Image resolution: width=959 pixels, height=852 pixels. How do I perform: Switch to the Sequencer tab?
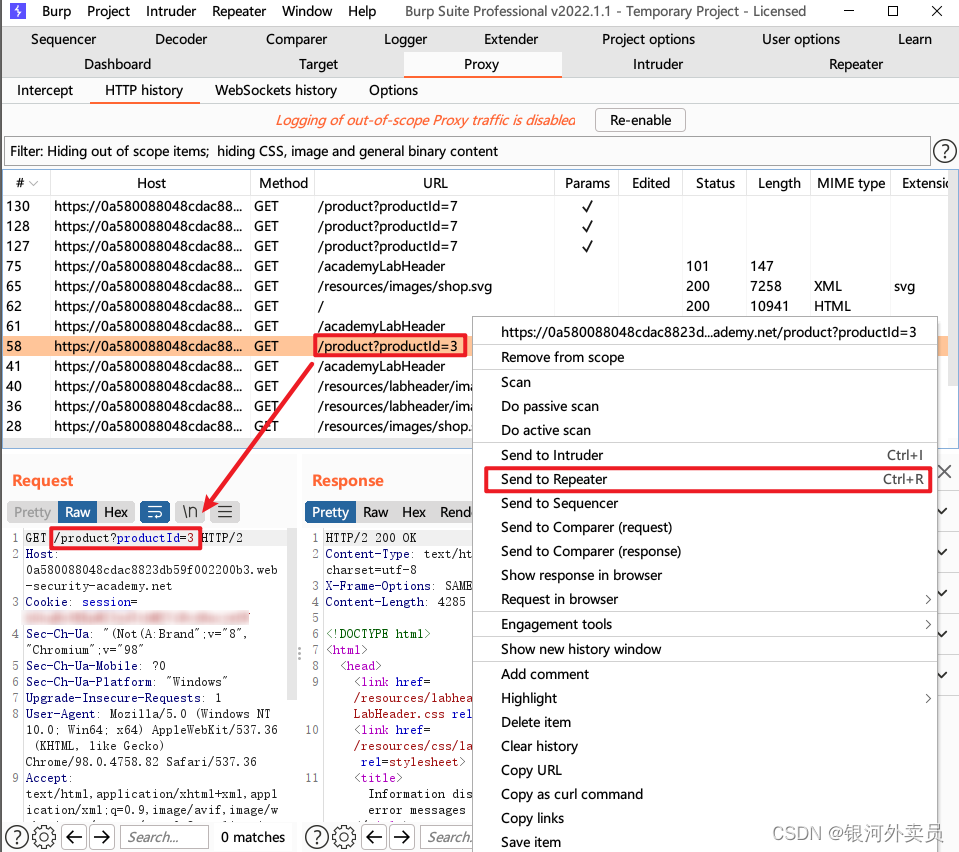[x=64, y=39]
